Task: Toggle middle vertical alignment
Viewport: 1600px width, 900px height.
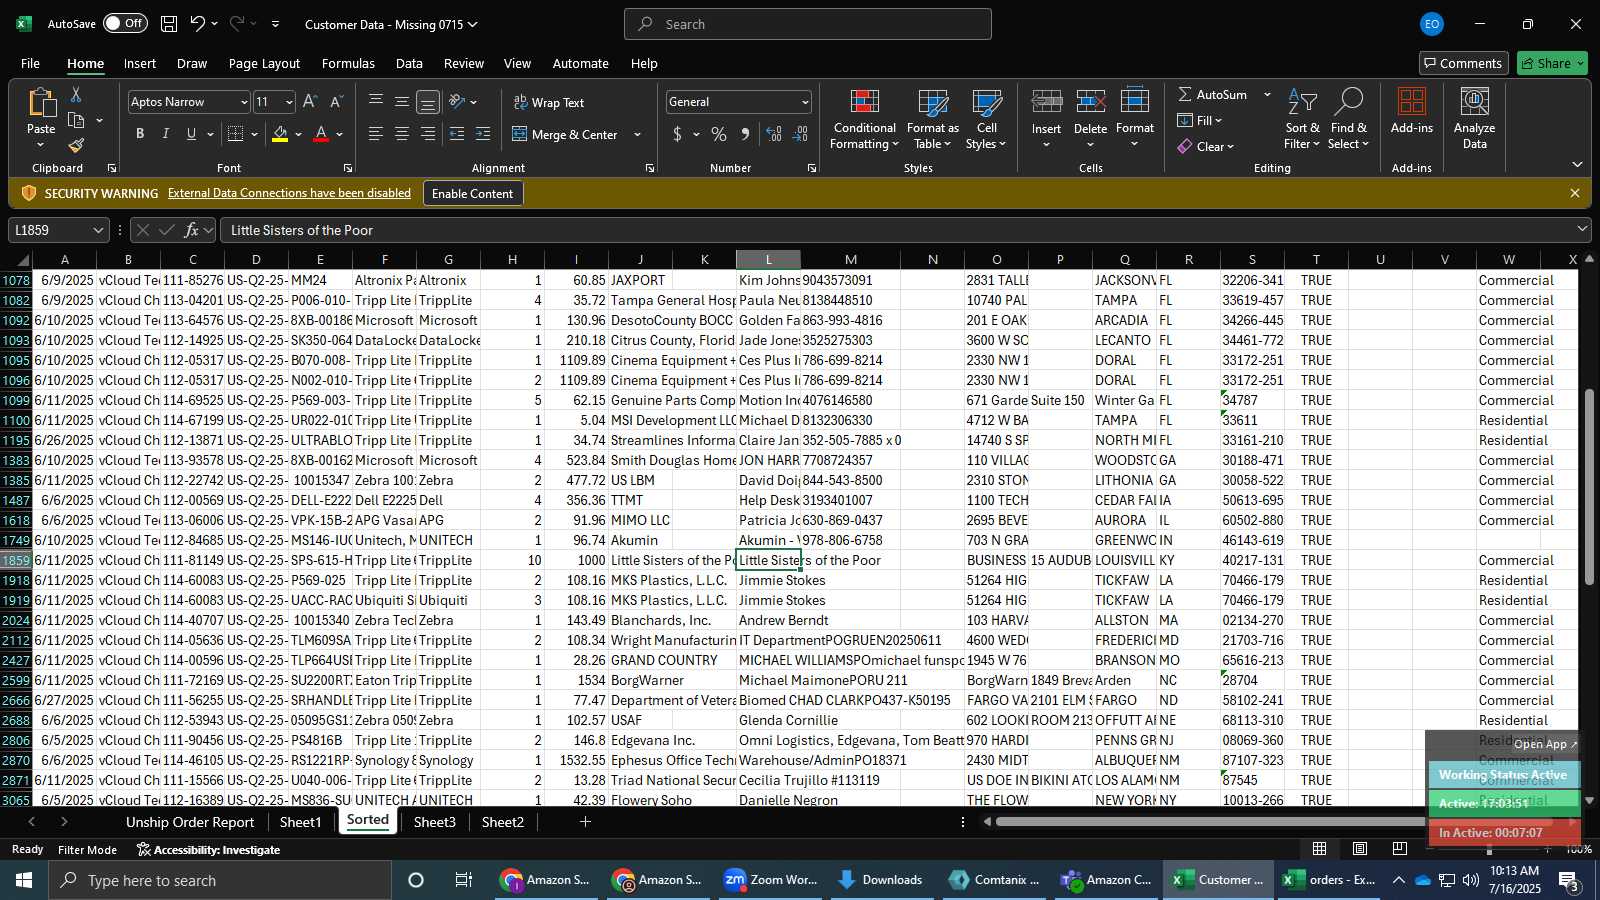Action: 402,102
